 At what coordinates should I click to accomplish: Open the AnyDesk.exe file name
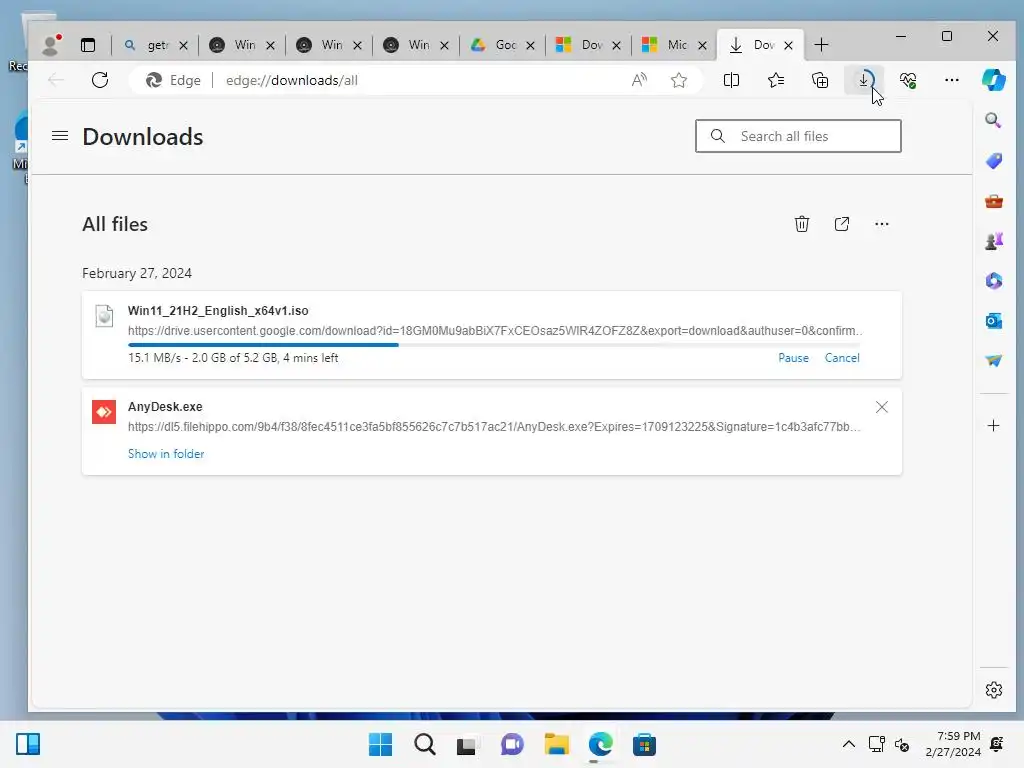point(165,407)
